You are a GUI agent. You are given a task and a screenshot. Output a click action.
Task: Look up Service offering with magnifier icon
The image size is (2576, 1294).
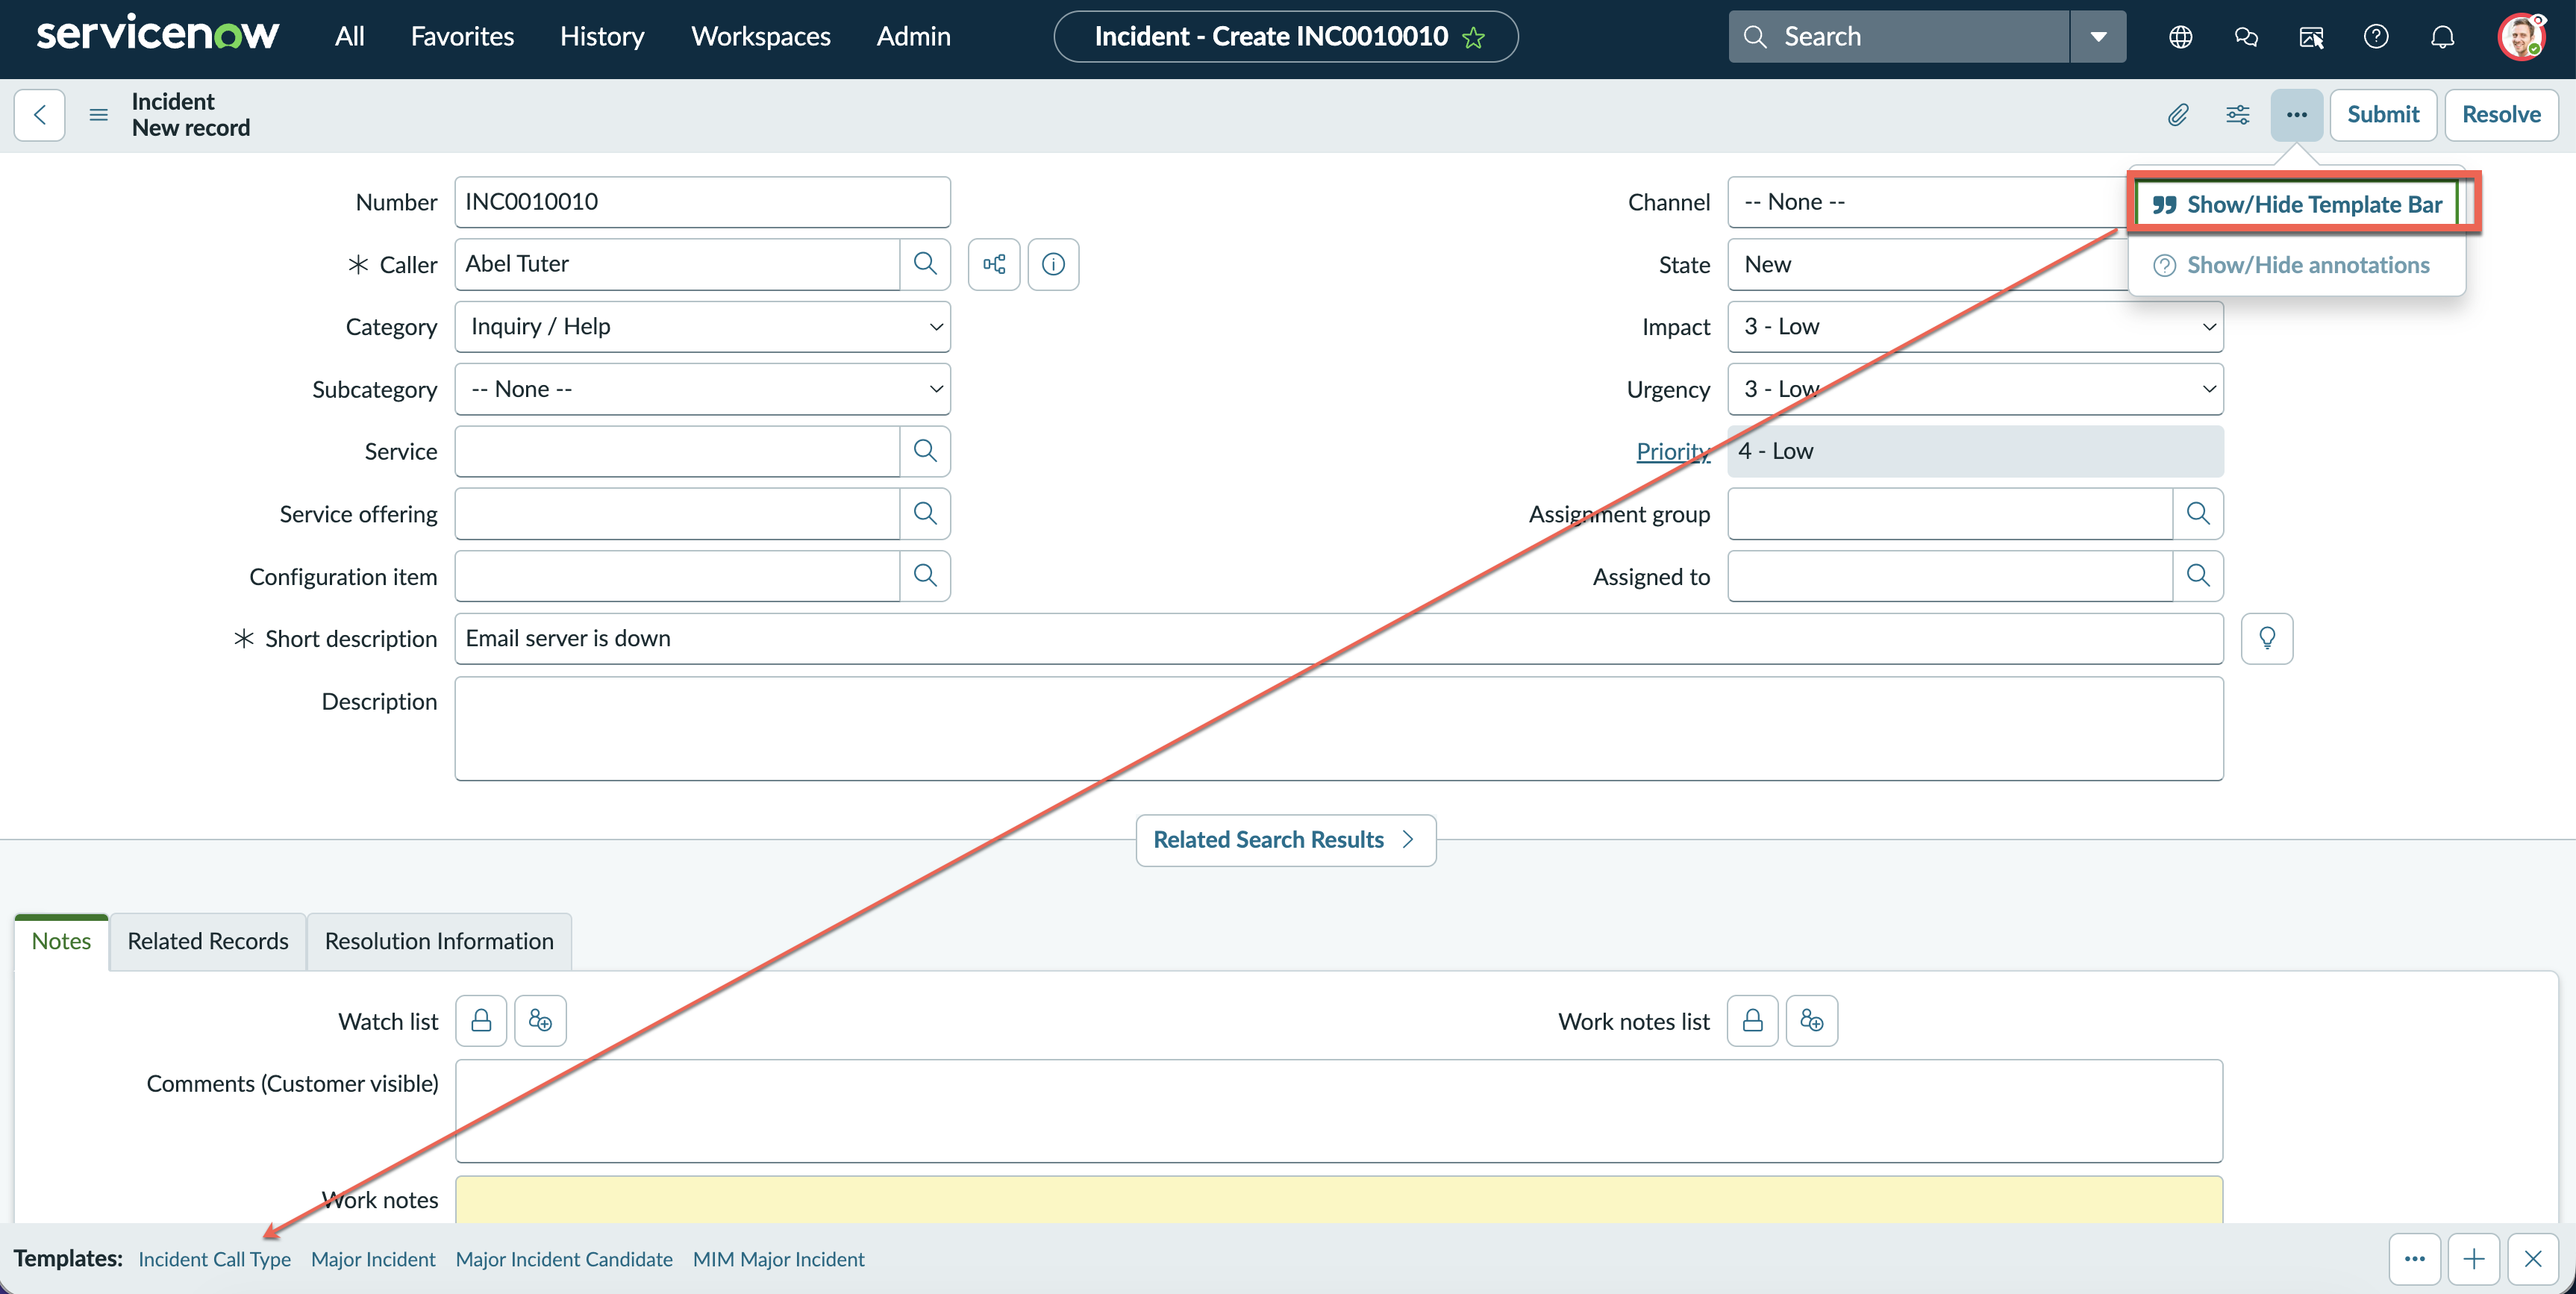(925, 514)
